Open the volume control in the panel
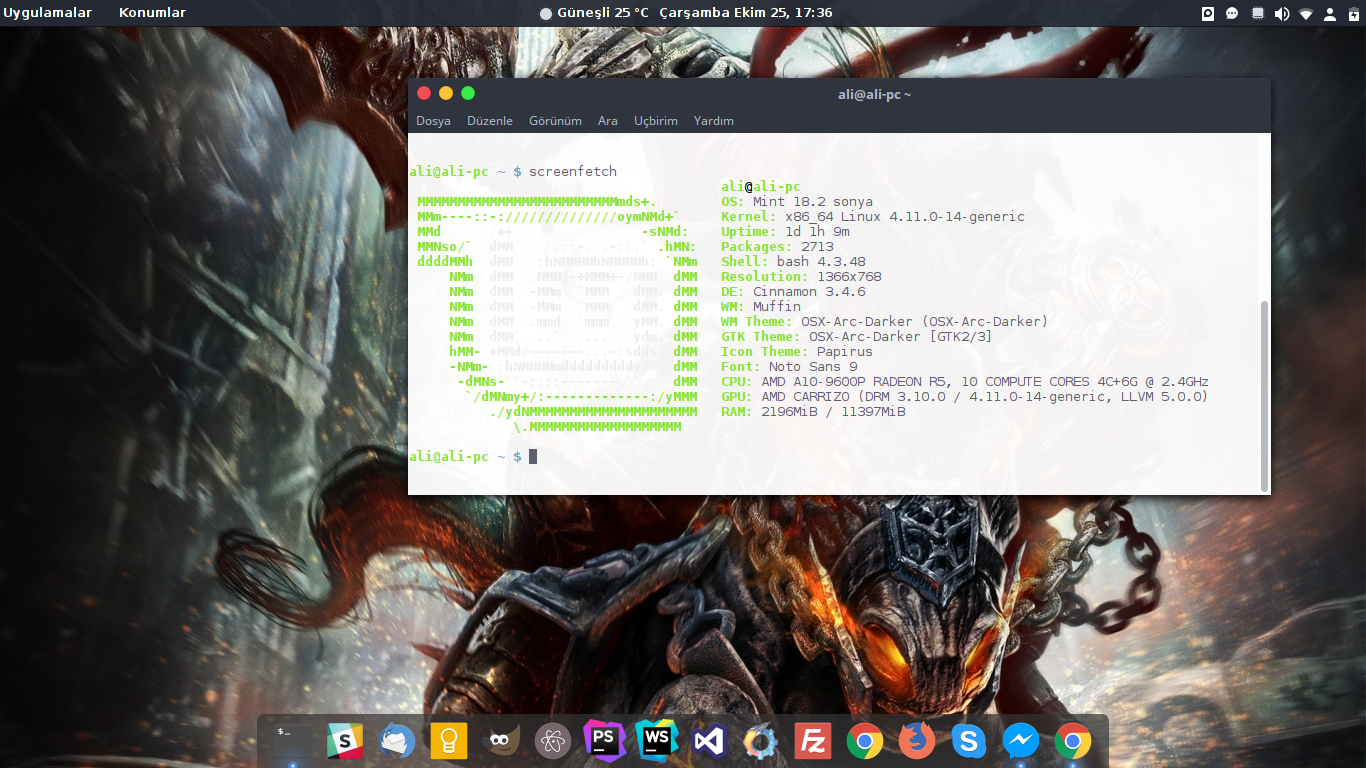Screen dimensions: 1366x768 click(1282, 13)
